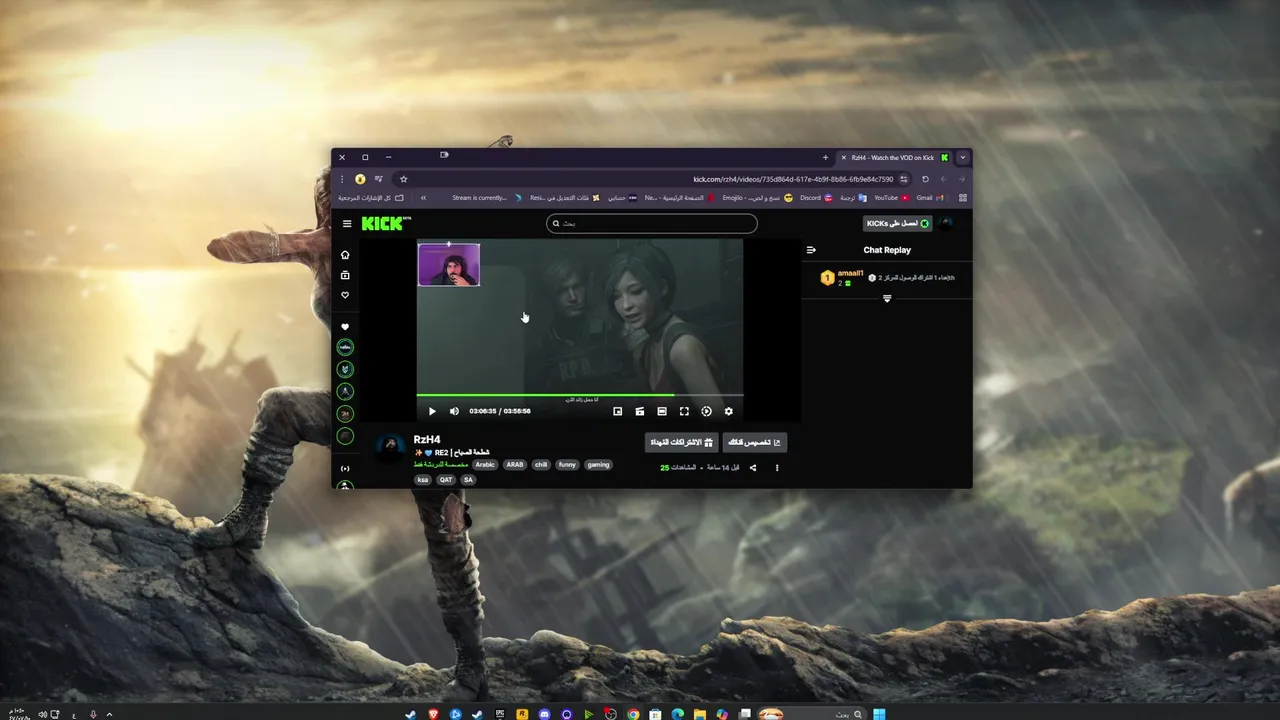Select the gaming tag

598,465
